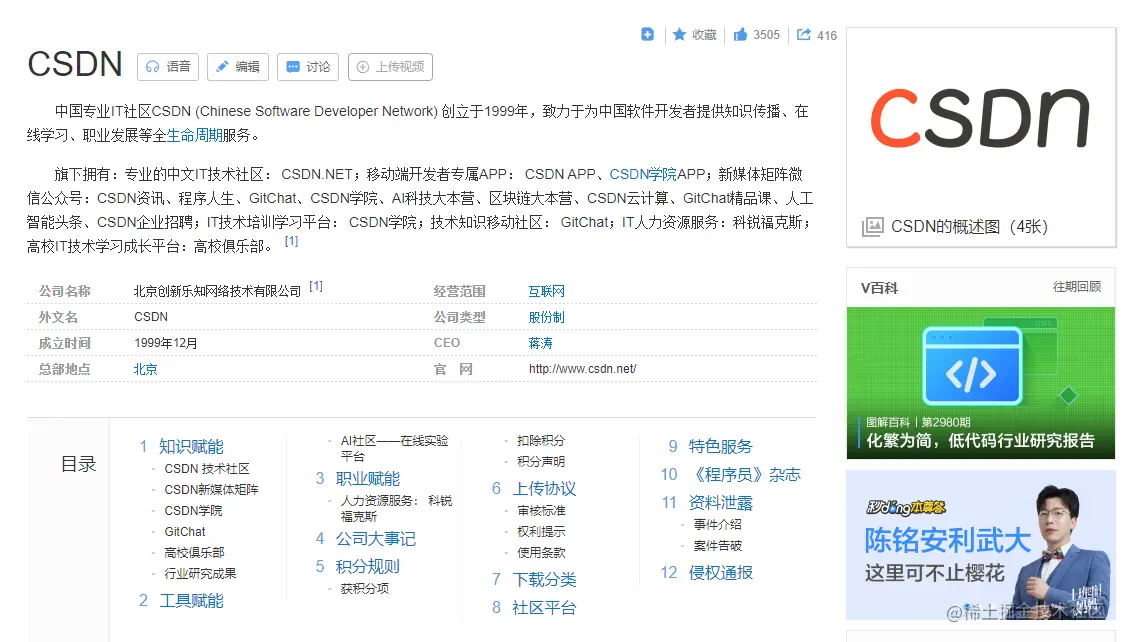Open the 语音 audio button

point(168,67)
